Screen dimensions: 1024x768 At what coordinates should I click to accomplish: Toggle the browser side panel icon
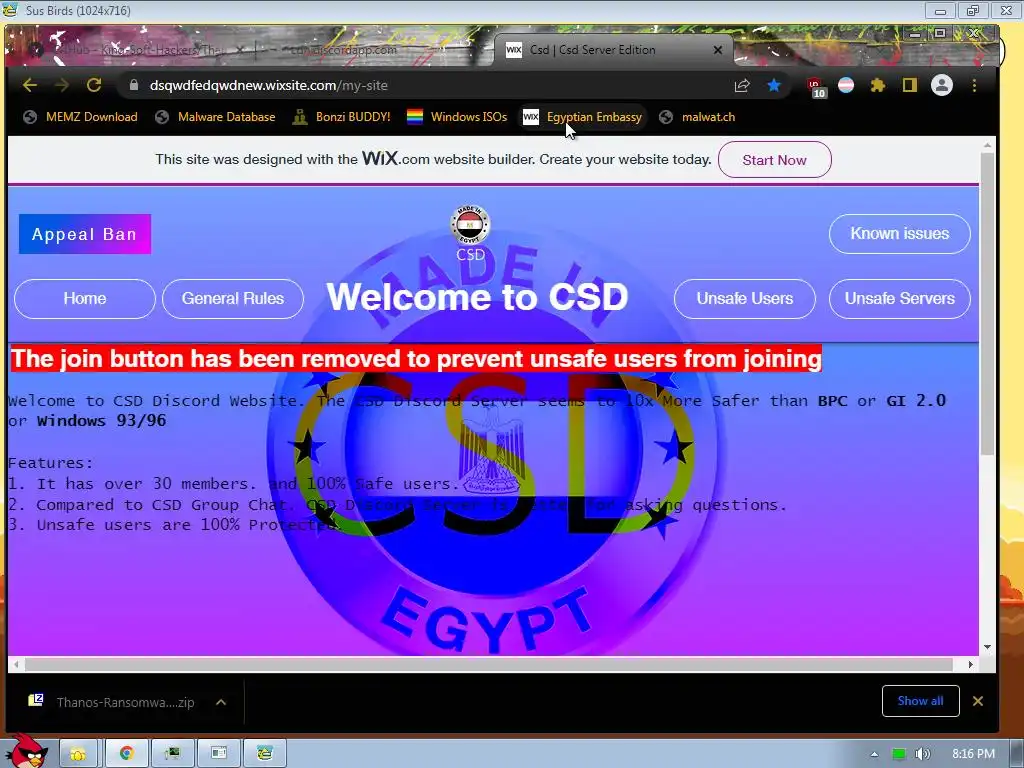pos(910,86)
